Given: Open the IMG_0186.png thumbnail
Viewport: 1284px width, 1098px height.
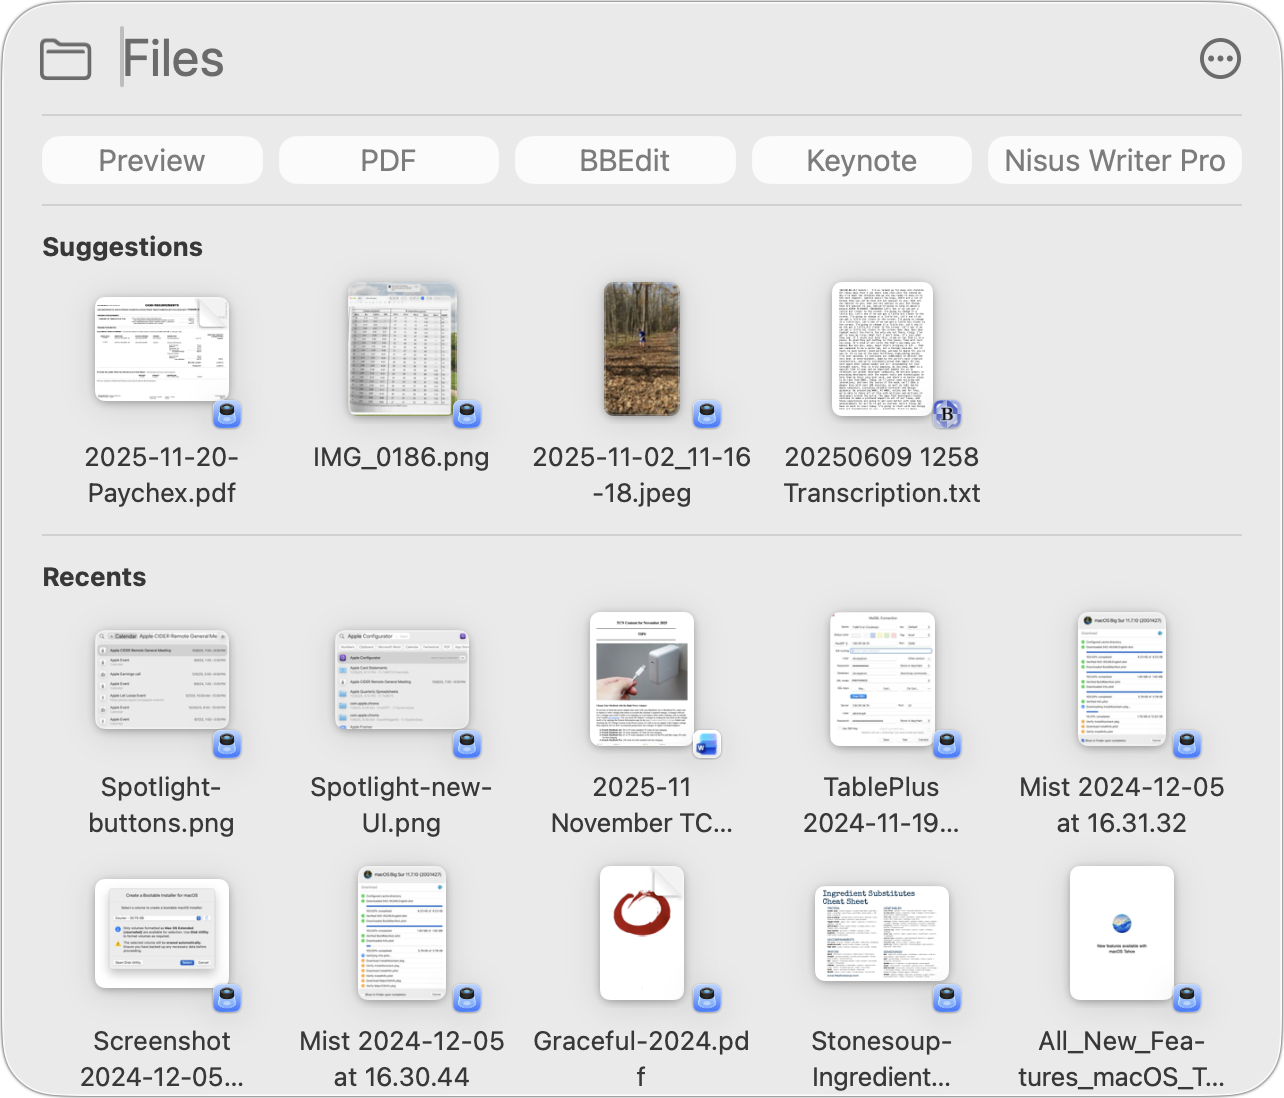Looking at the screenshot, I should click(401, 349).
